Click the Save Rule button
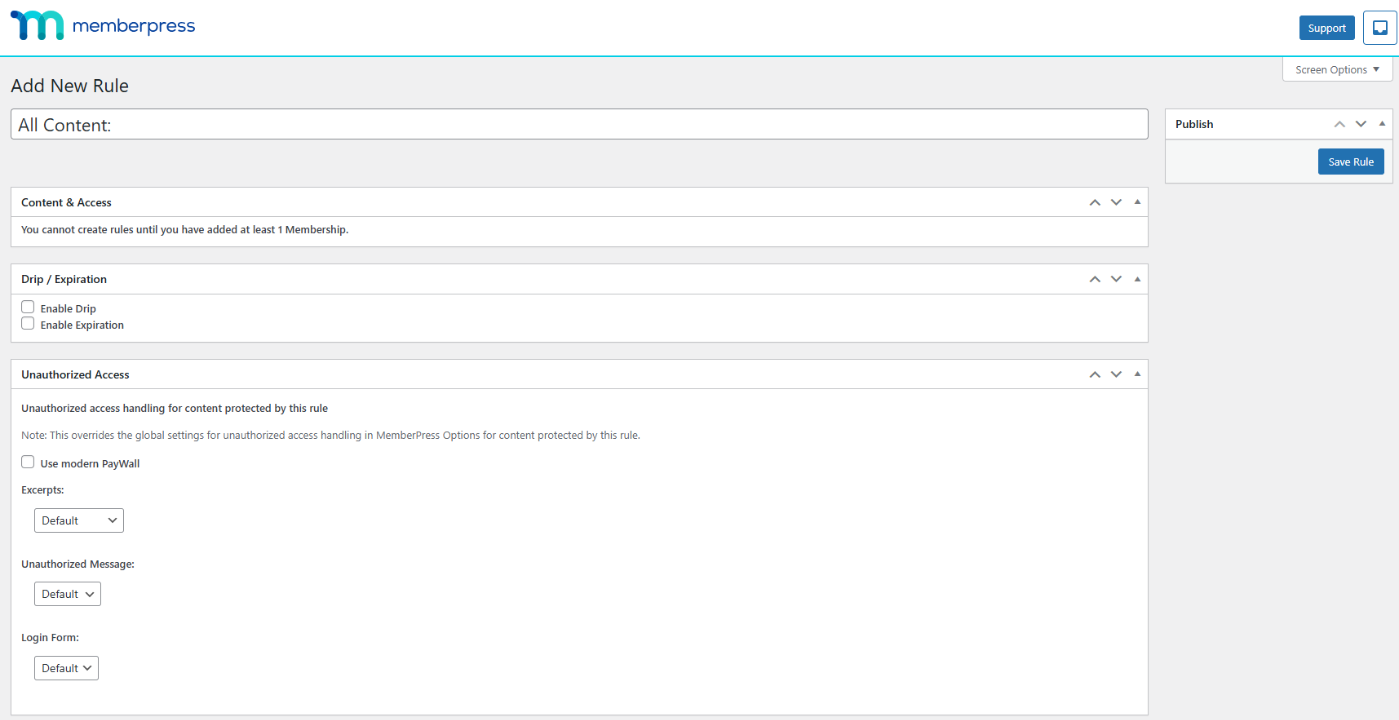Viewport: 1399px width, 720px height. [x=1350, y=162]
